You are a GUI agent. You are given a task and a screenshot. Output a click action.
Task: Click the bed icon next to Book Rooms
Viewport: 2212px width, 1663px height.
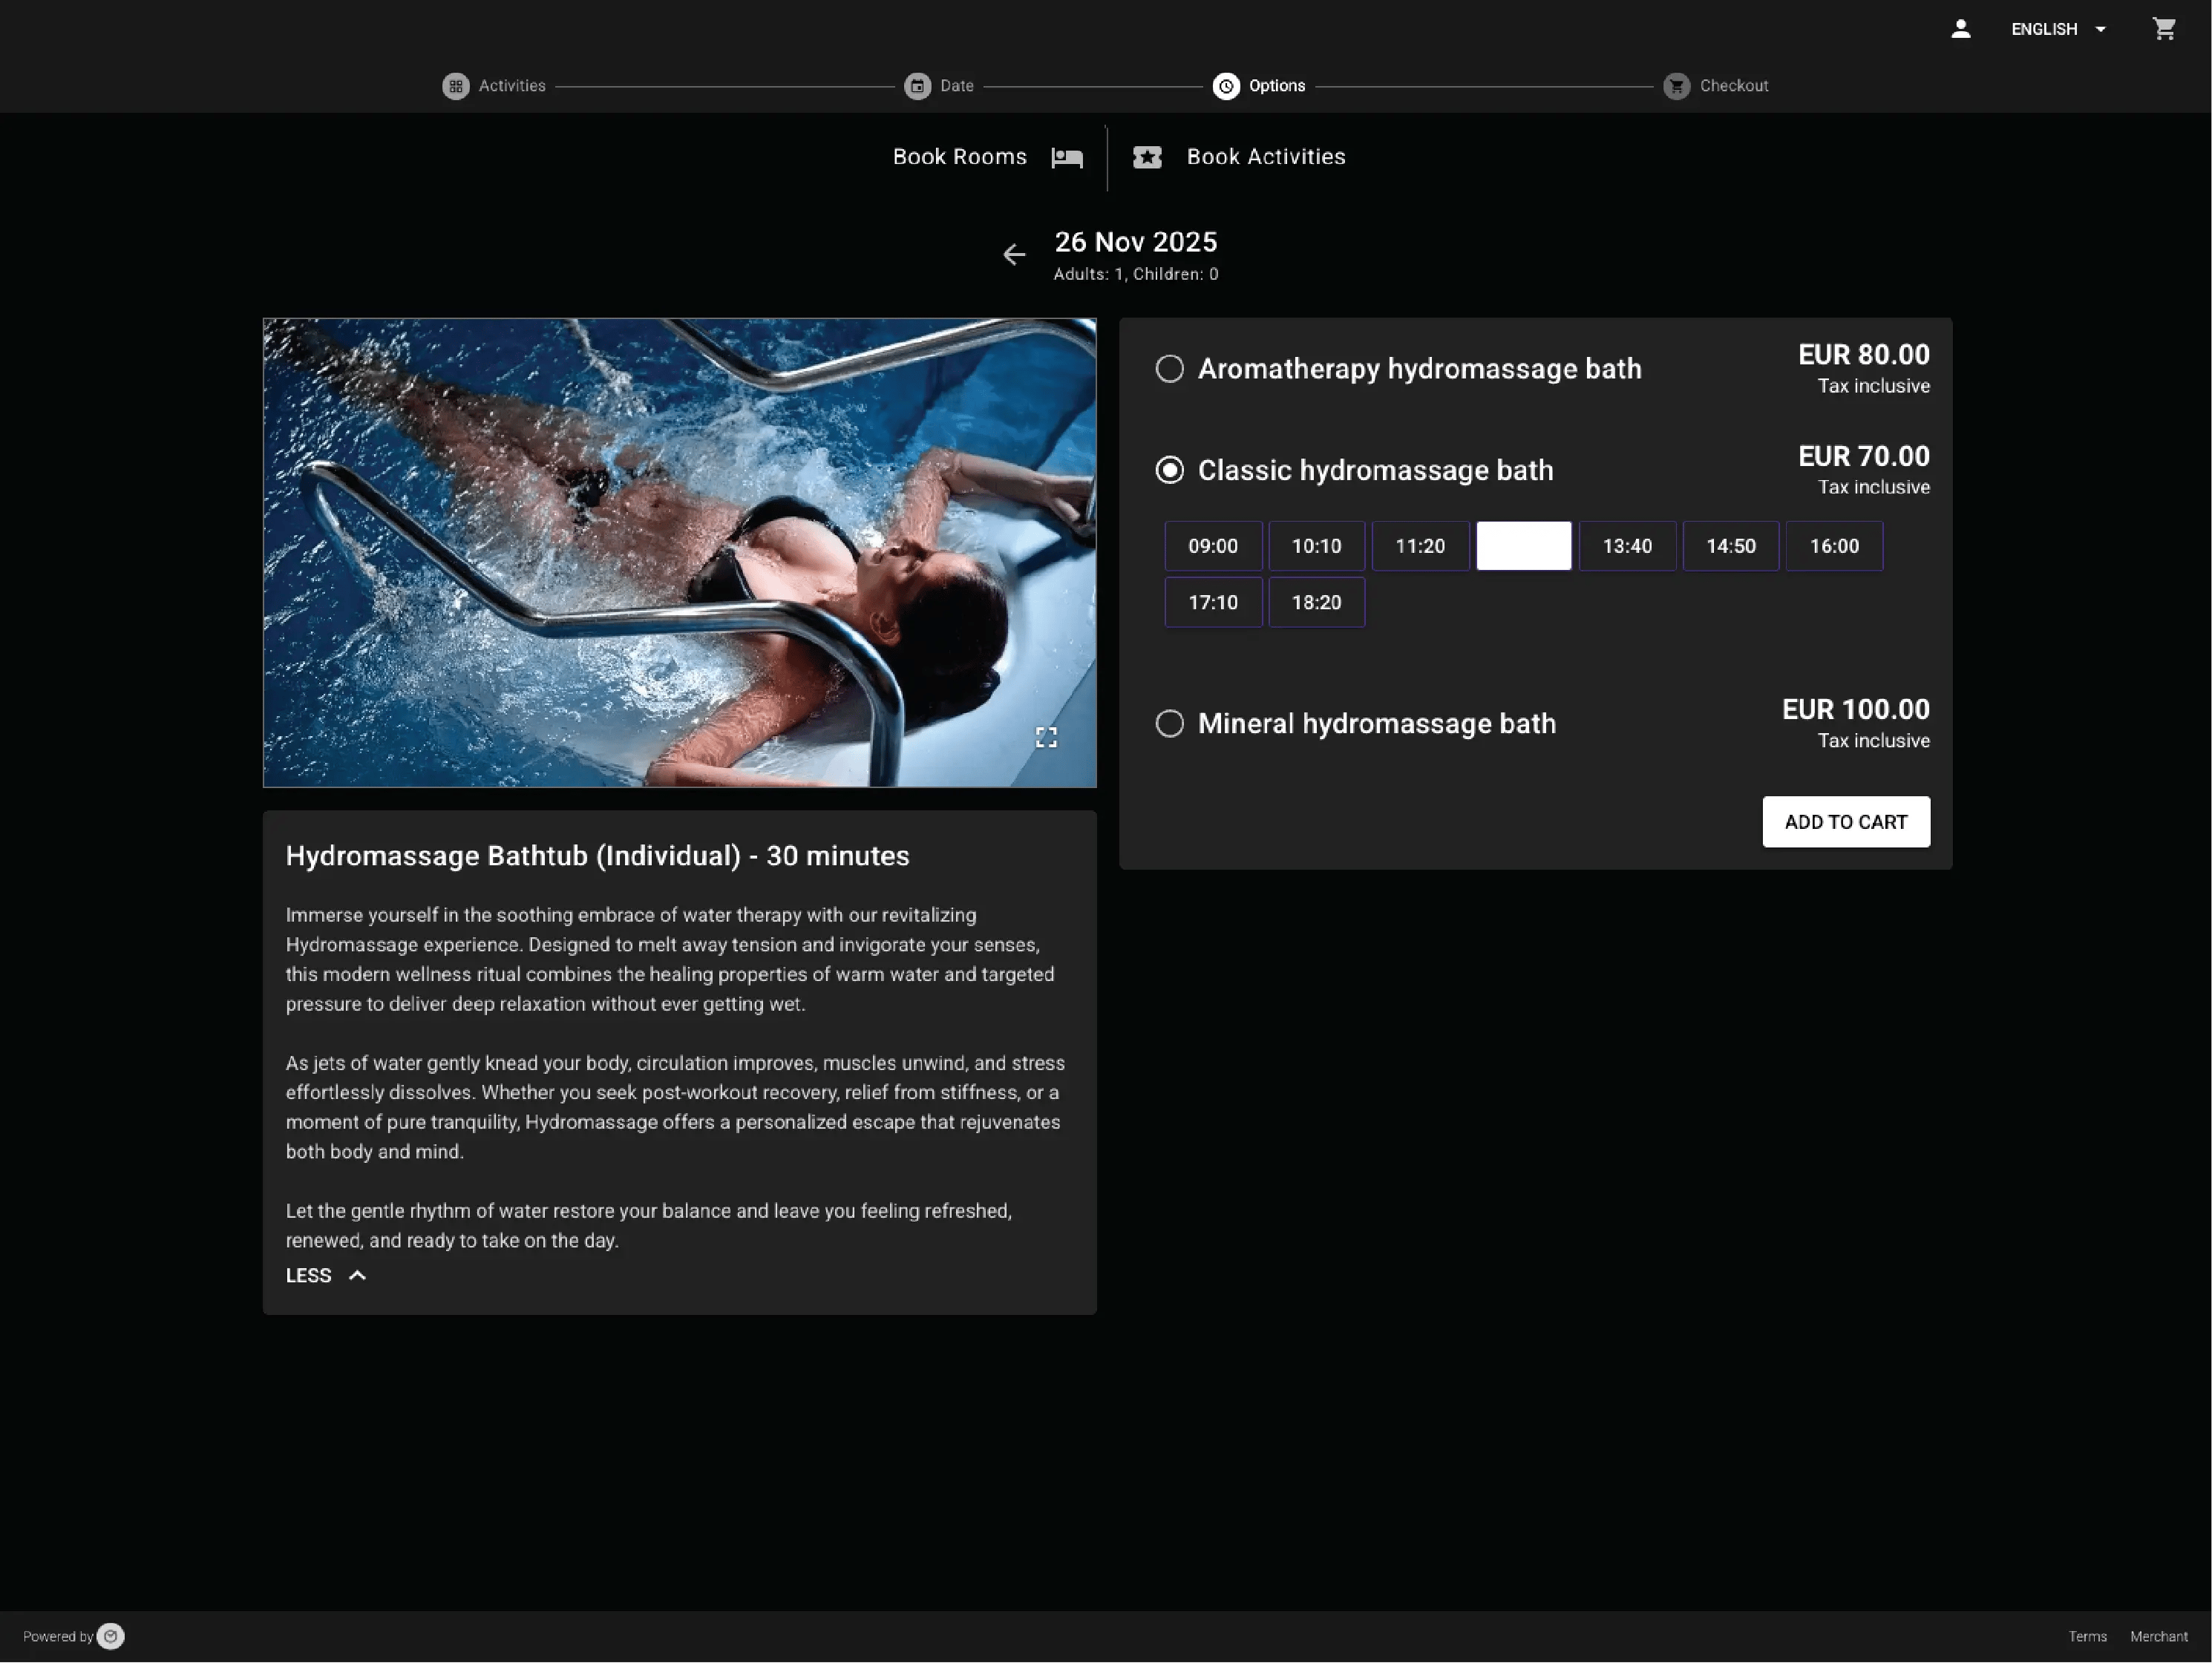(1067, 158)
